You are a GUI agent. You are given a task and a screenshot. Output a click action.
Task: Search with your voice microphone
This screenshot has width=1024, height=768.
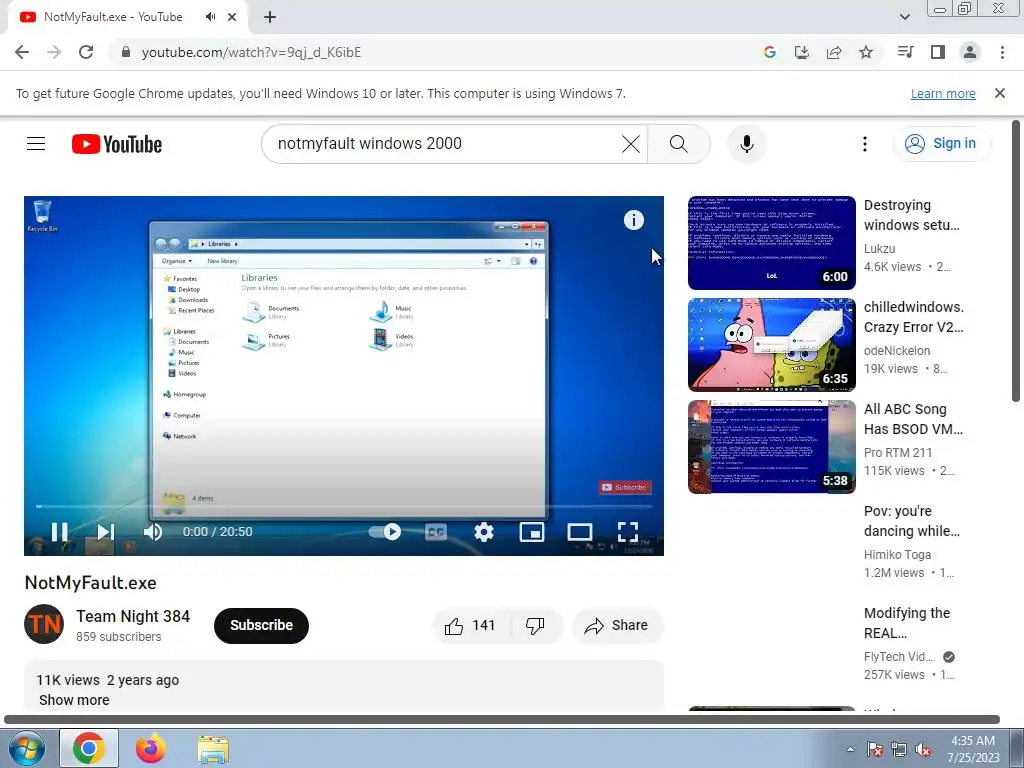pos(746,144)
